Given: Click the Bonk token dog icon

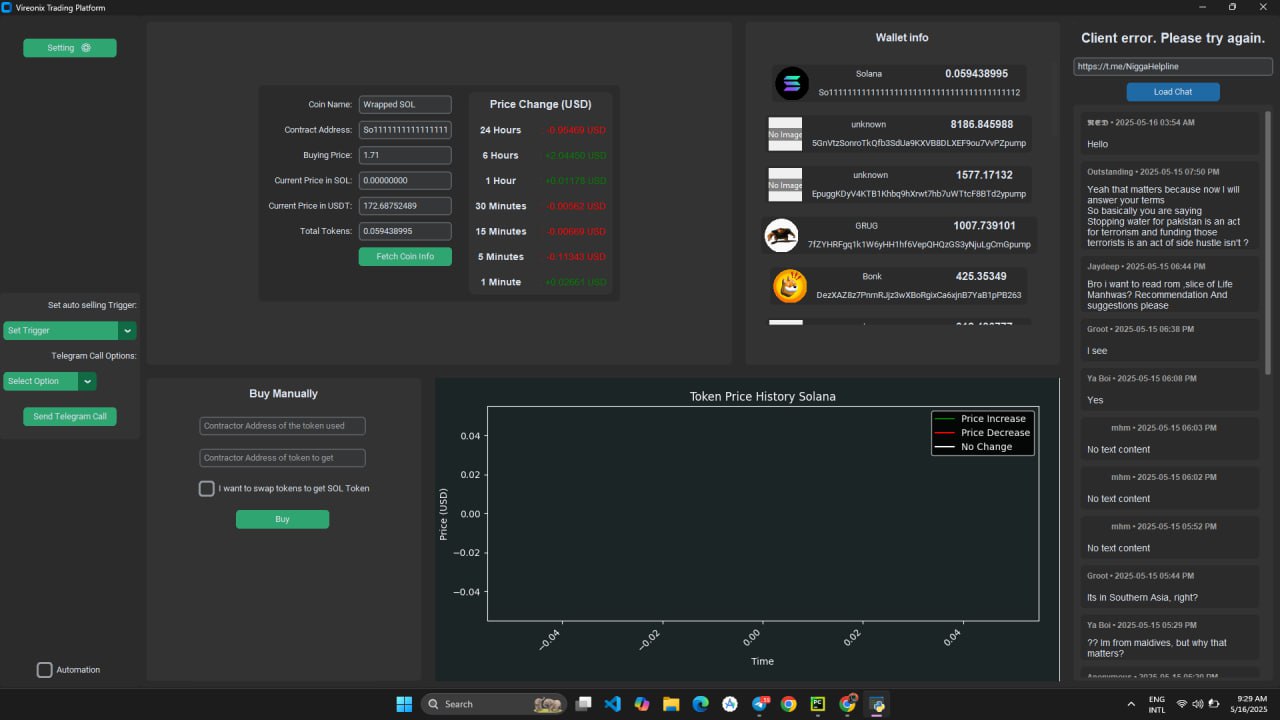Looking at the screenshot, I should pos(790,286).
